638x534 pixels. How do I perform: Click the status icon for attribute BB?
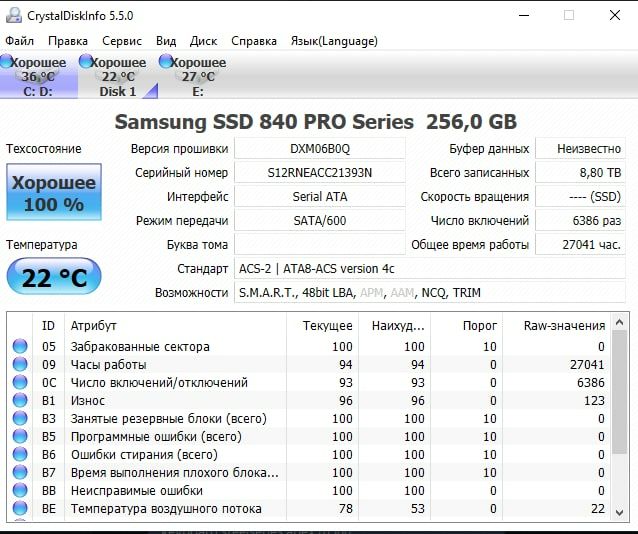20,490
